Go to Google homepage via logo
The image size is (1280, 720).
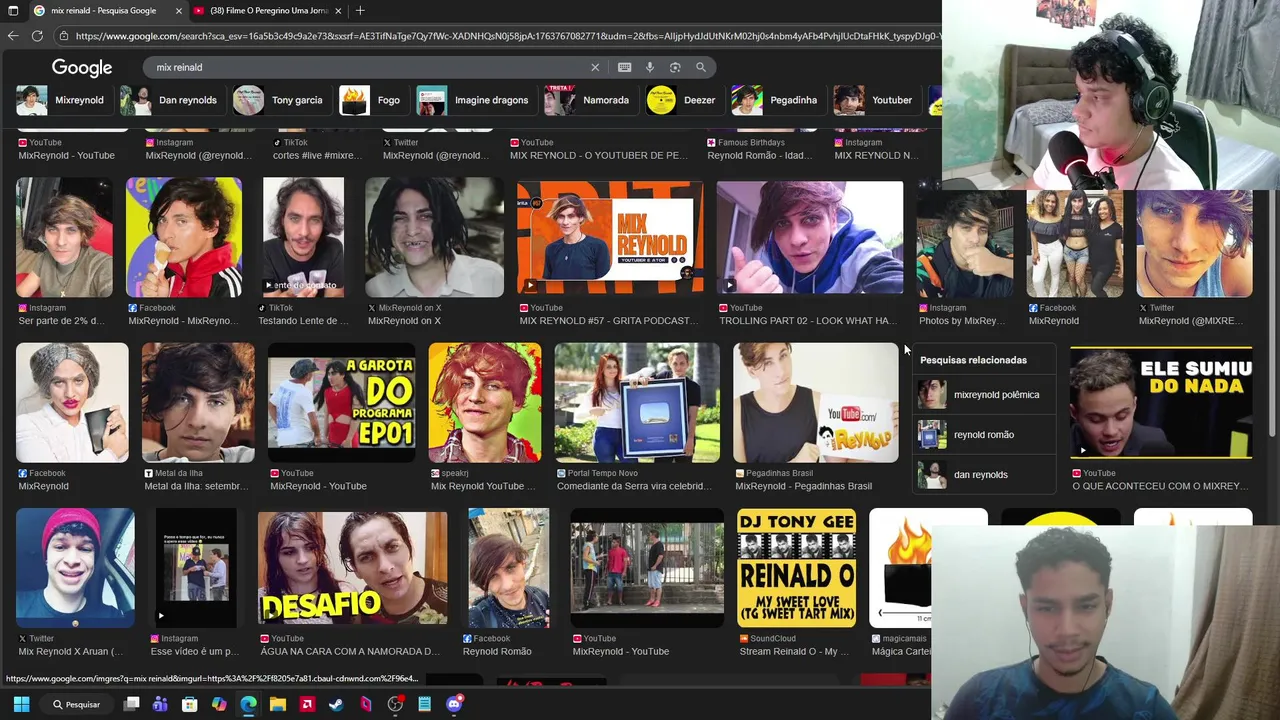coord(82,68)
